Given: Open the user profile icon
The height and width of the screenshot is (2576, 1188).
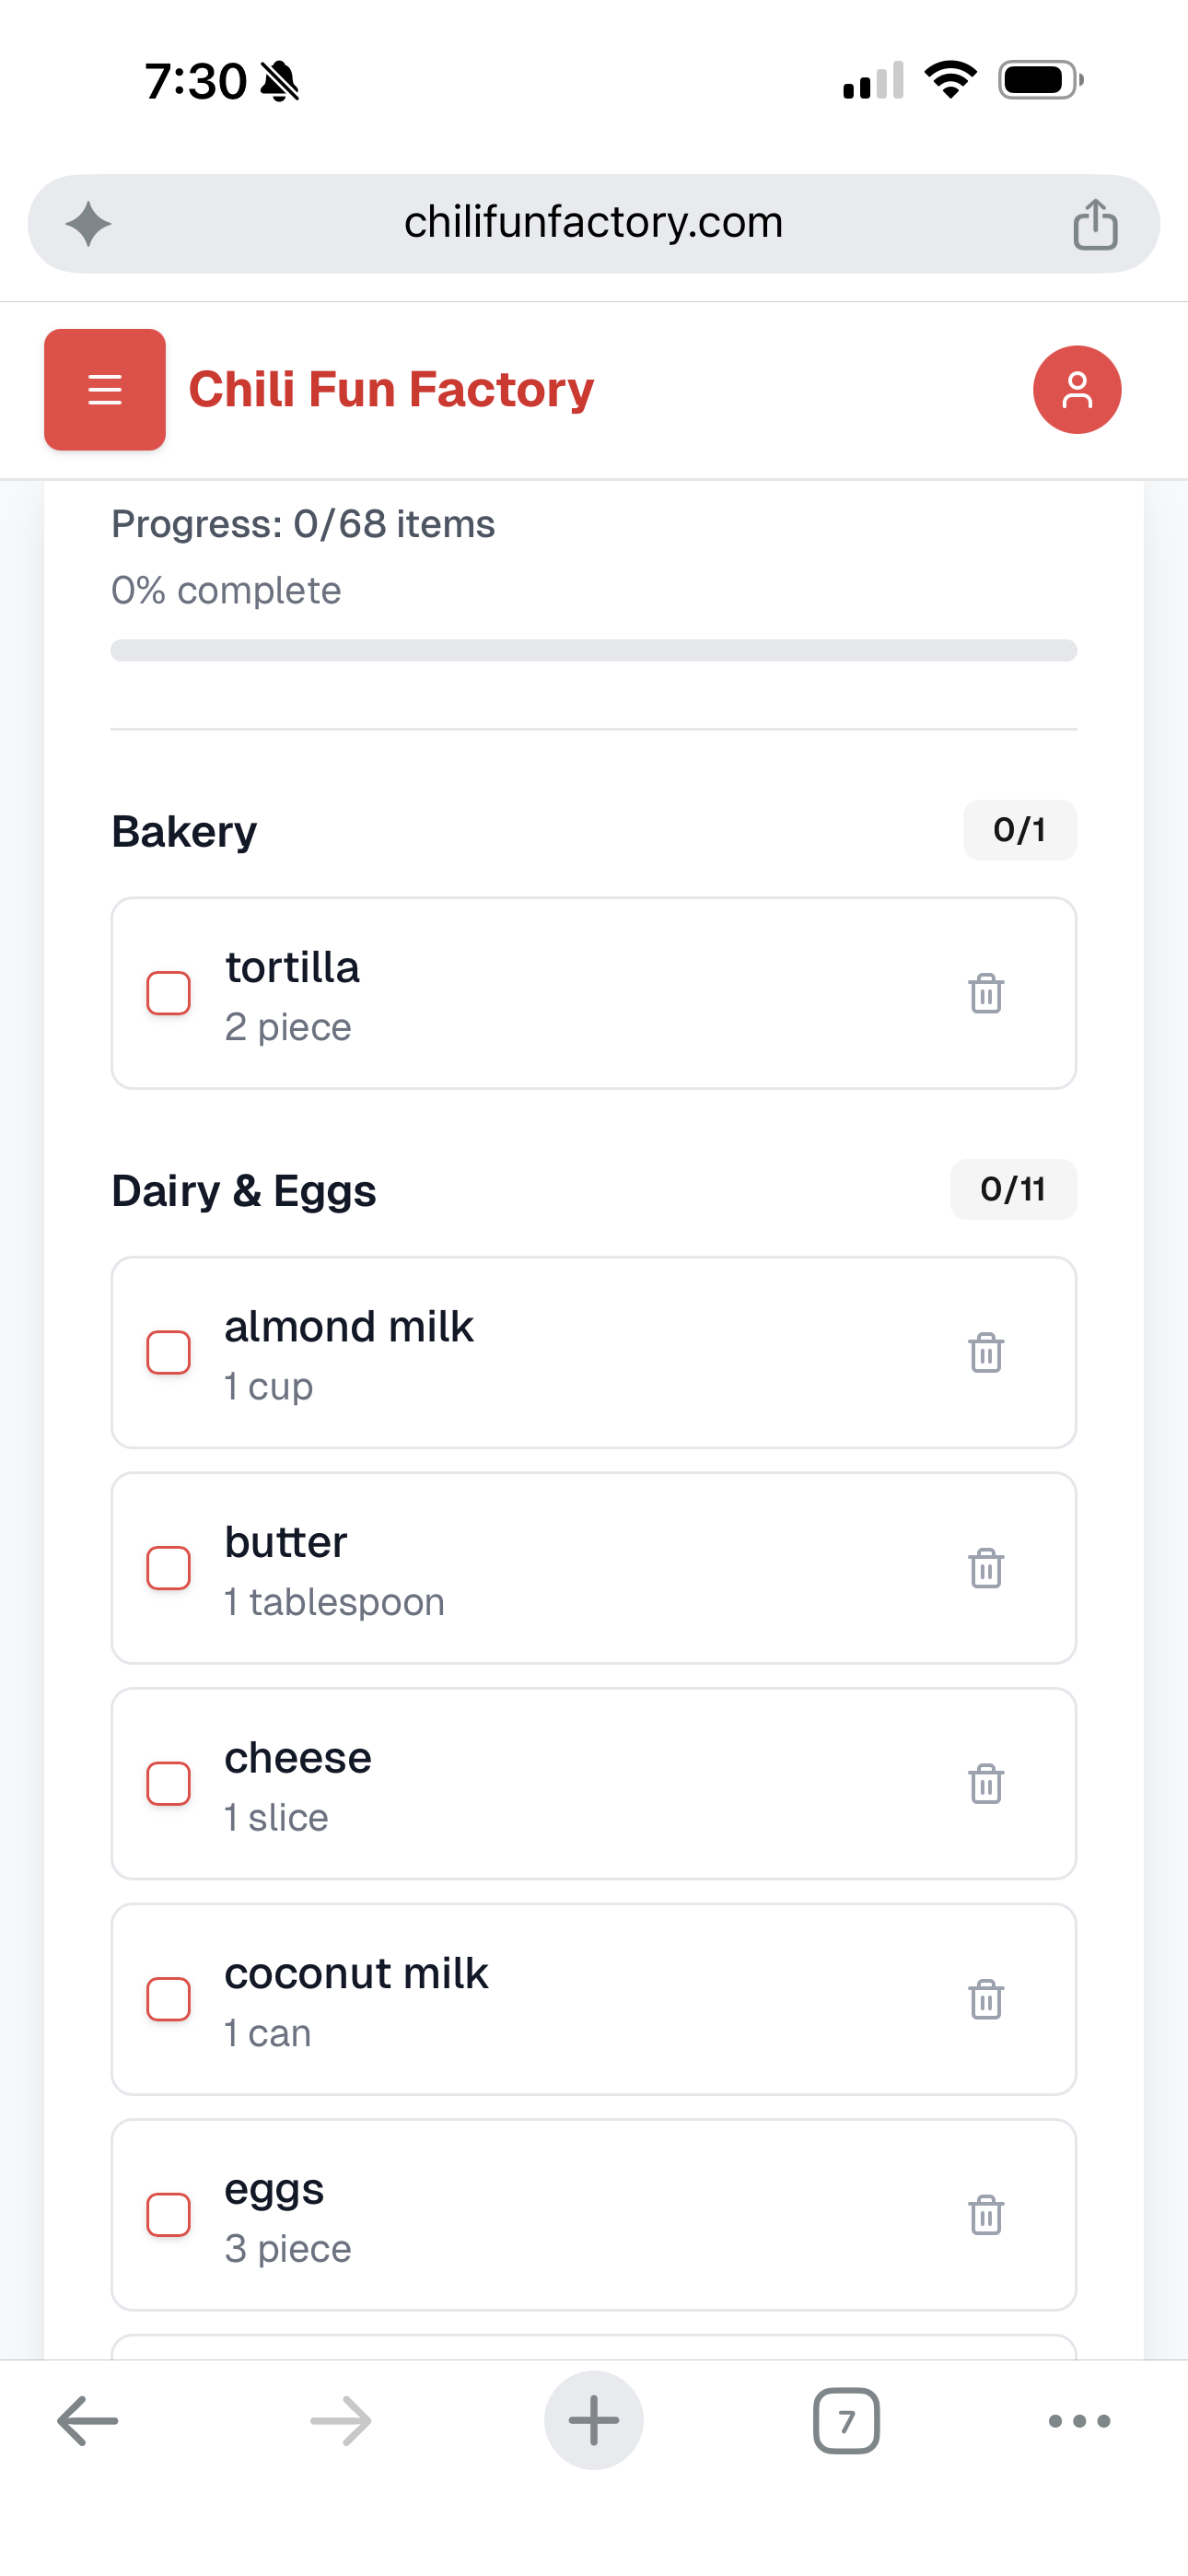Looking at the screenshot, I should [x=1076, y=389].
